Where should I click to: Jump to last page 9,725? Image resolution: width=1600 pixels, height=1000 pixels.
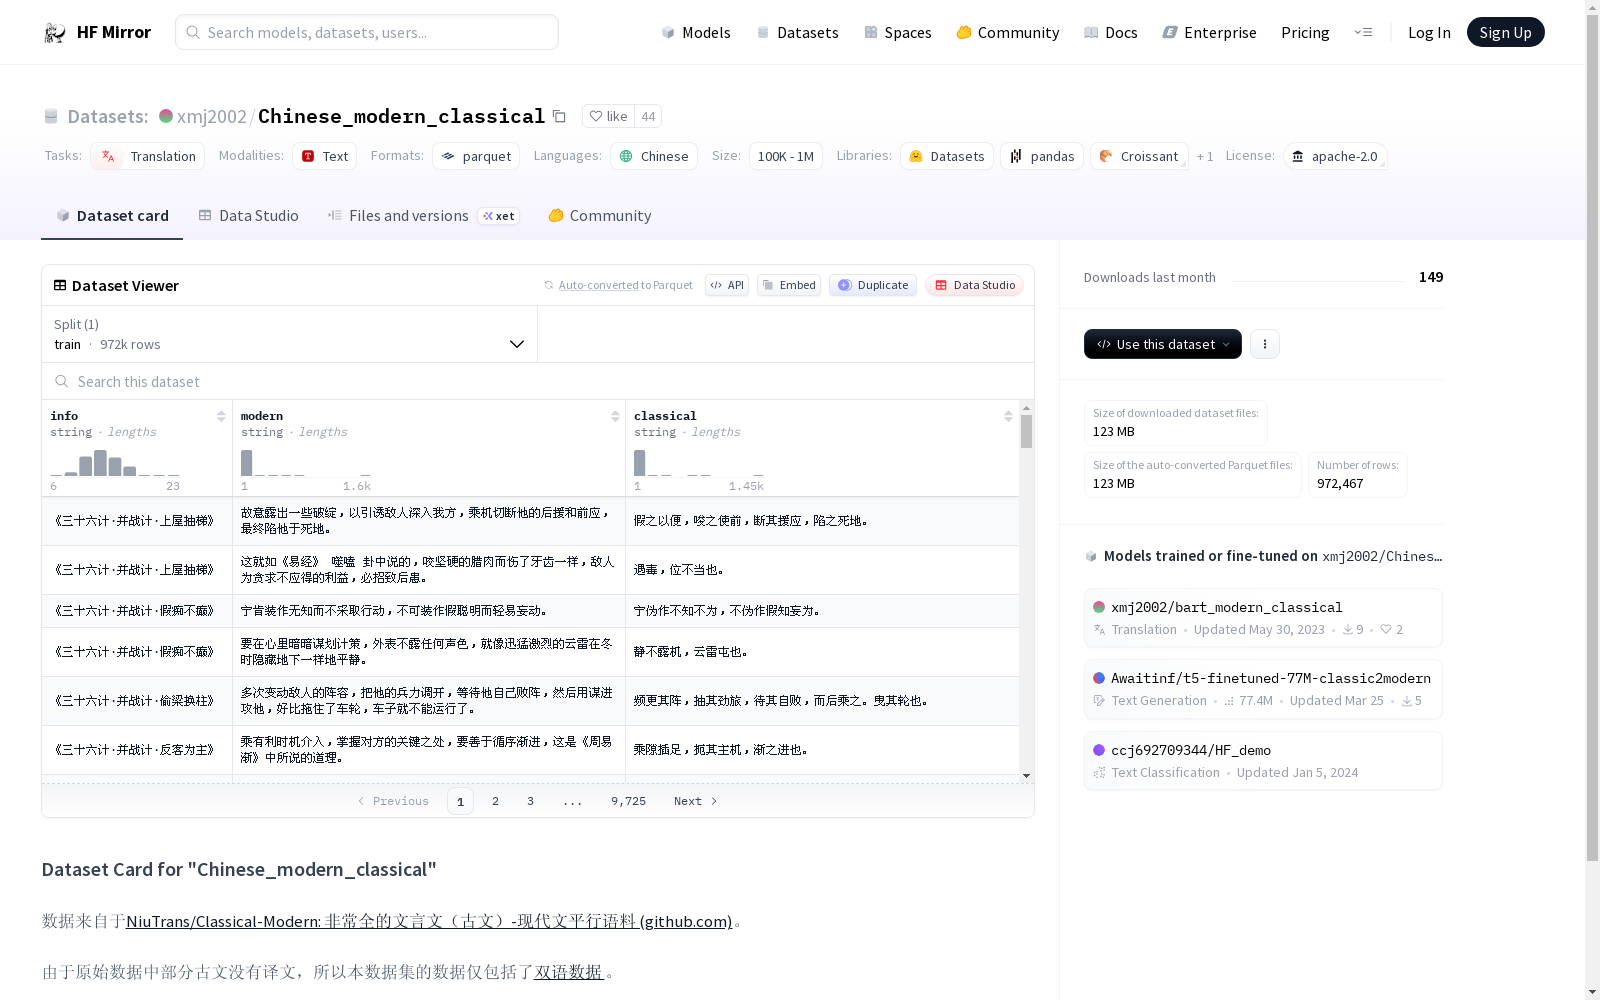coord(628,801)
